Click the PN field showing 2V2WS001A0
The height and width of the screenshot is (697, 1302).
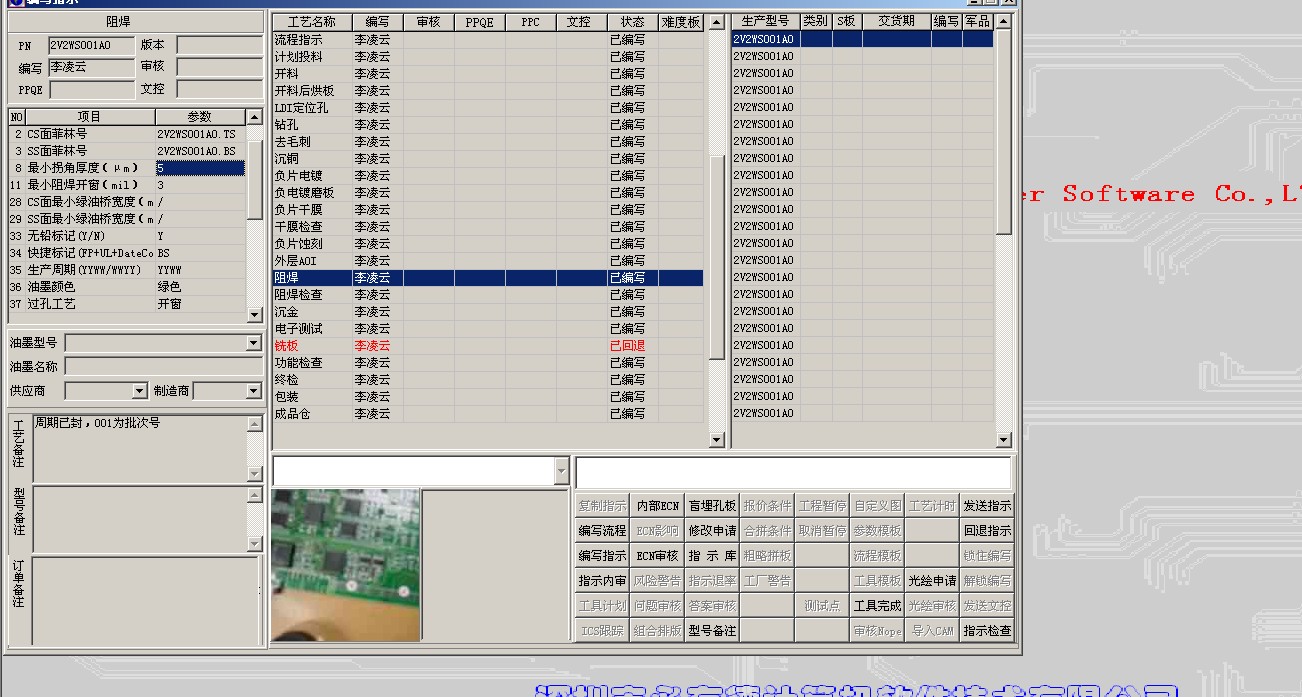point(91,45)
